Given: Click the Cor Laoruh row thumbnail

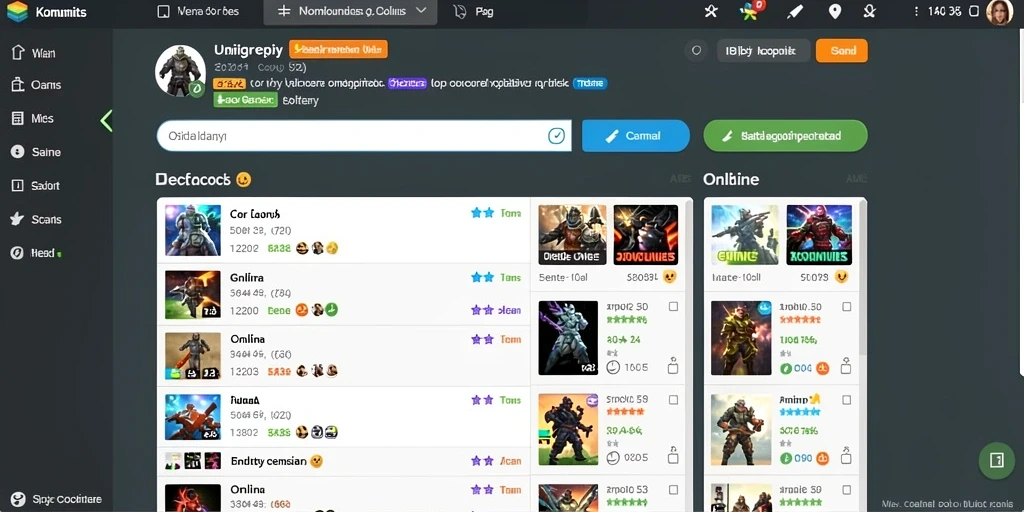Looking at the screenshot, I should pyautogui.click(x=193, y=230).
